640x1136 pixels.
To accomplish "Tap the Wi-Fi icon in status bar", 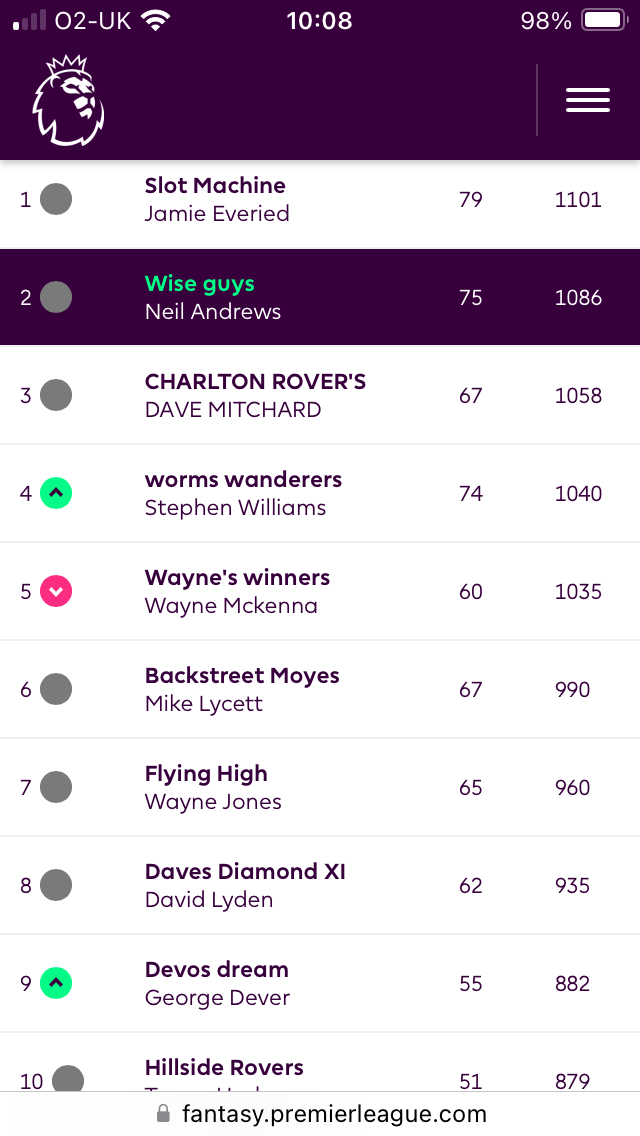I will pyautogui.click(x=154, y=20).
